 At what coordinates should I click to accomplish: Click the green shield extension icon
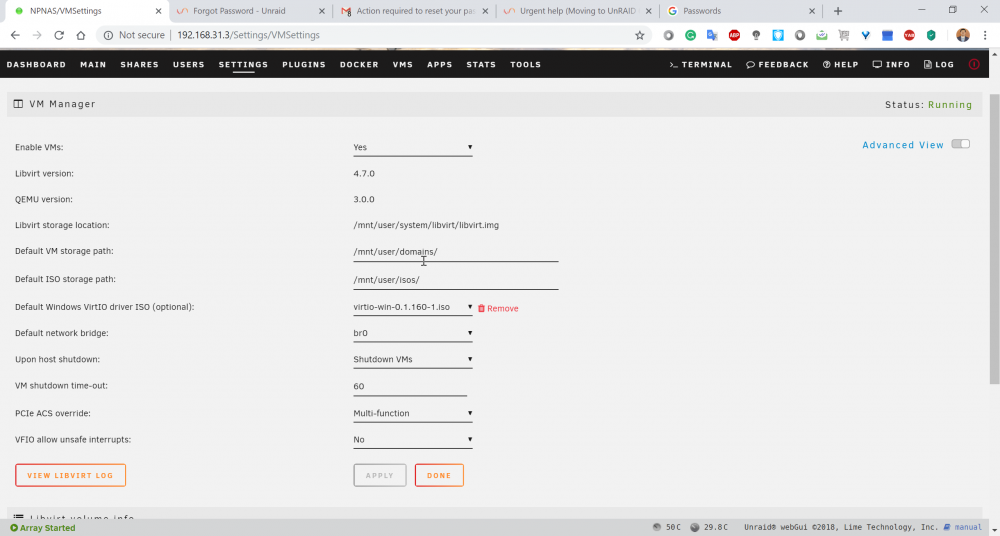pos(931,36)
